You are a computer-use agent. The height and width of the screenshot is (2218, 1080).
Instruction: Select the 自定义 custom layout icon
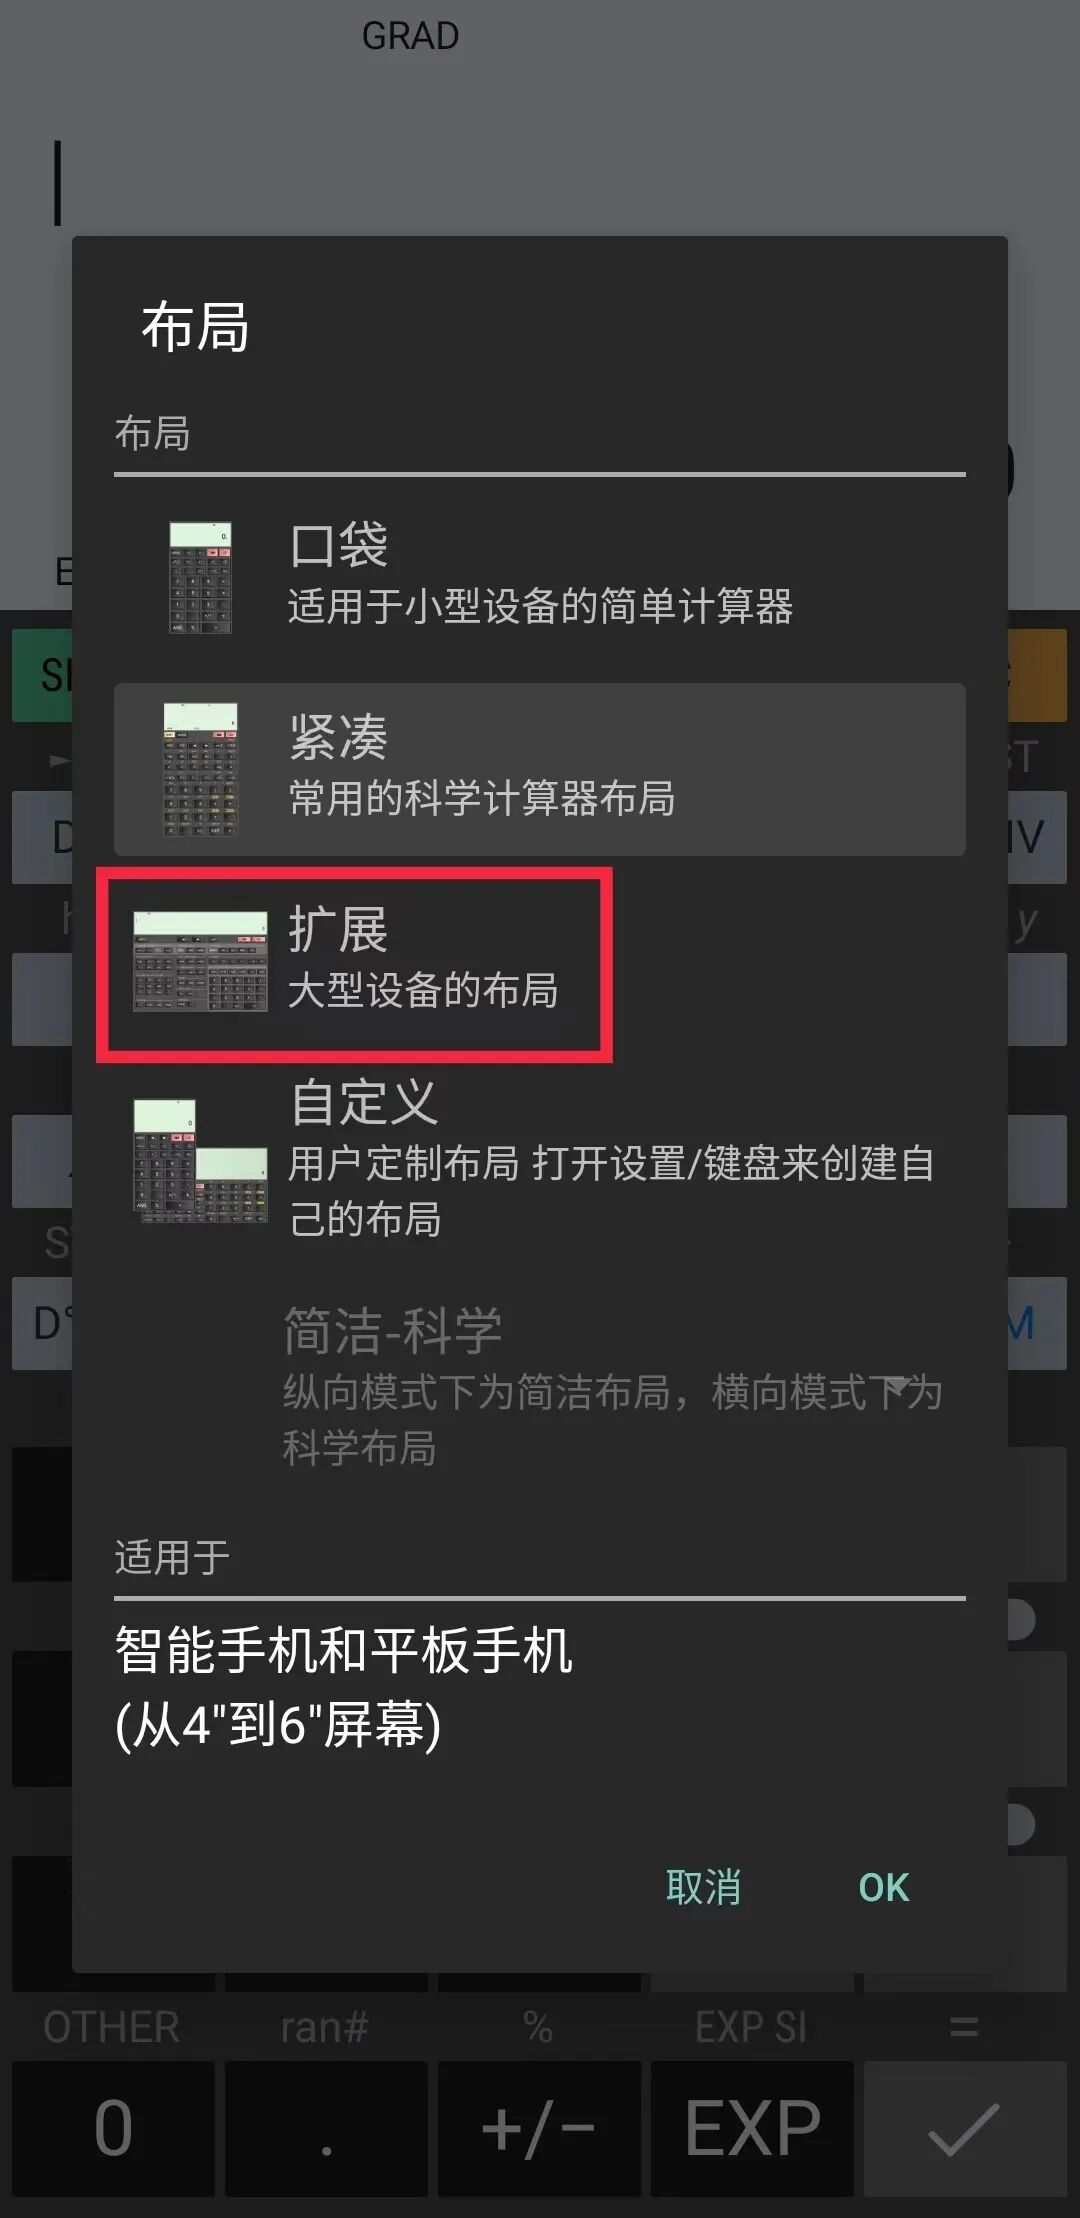(x=200, y=1160)
